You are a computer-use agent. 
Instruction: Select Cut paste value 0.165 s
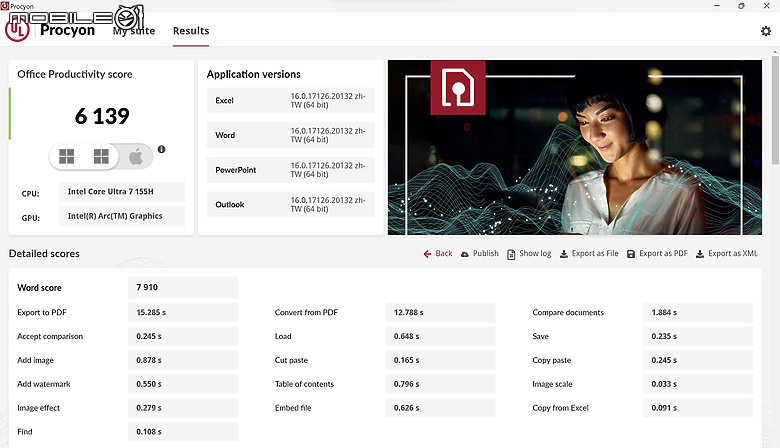(x=441, y=360)
